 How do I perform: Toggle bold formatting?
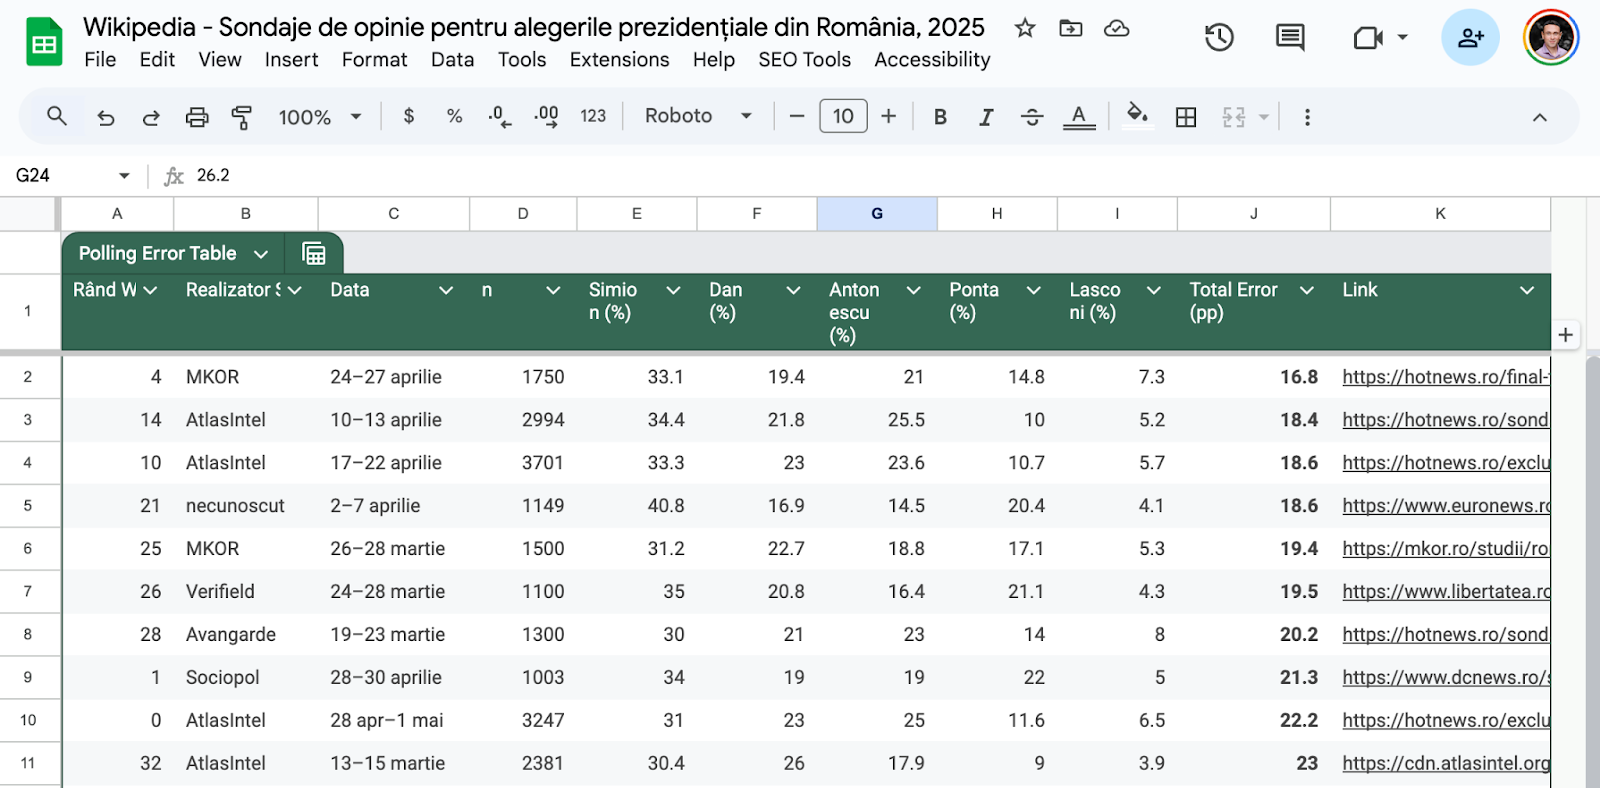pos(940,117)
